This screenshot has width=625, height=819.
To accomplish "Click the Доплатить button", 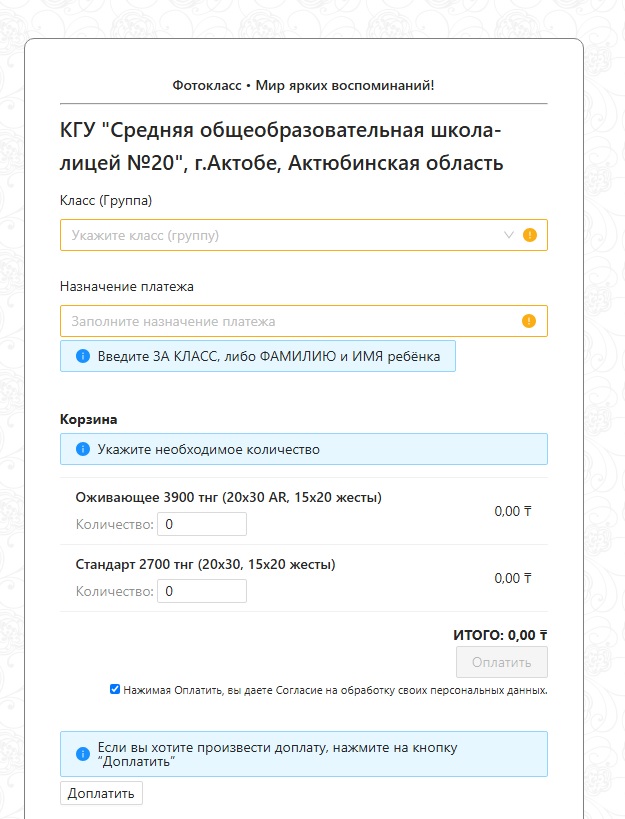I will coord(101,793).
